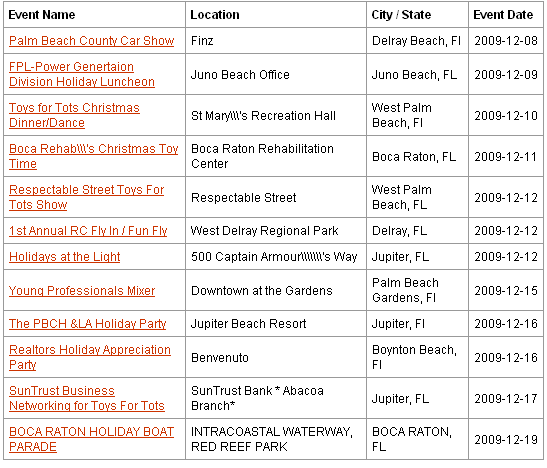Select the Juno Beach Office location cell

click(x=276, y=74)
